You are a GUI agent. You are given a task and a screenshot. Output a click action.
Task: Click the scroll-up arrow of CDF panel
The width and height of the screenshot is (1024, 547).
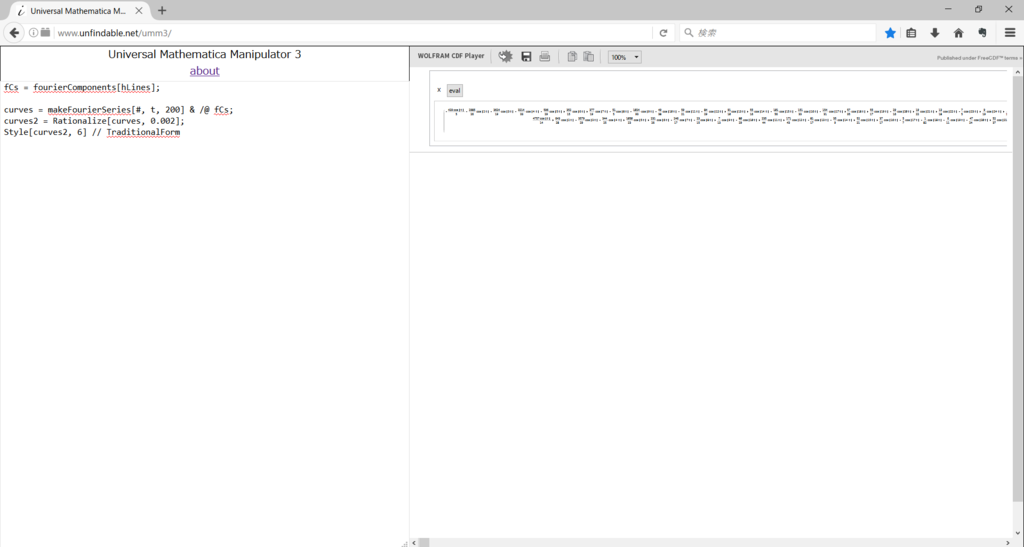1018,71
